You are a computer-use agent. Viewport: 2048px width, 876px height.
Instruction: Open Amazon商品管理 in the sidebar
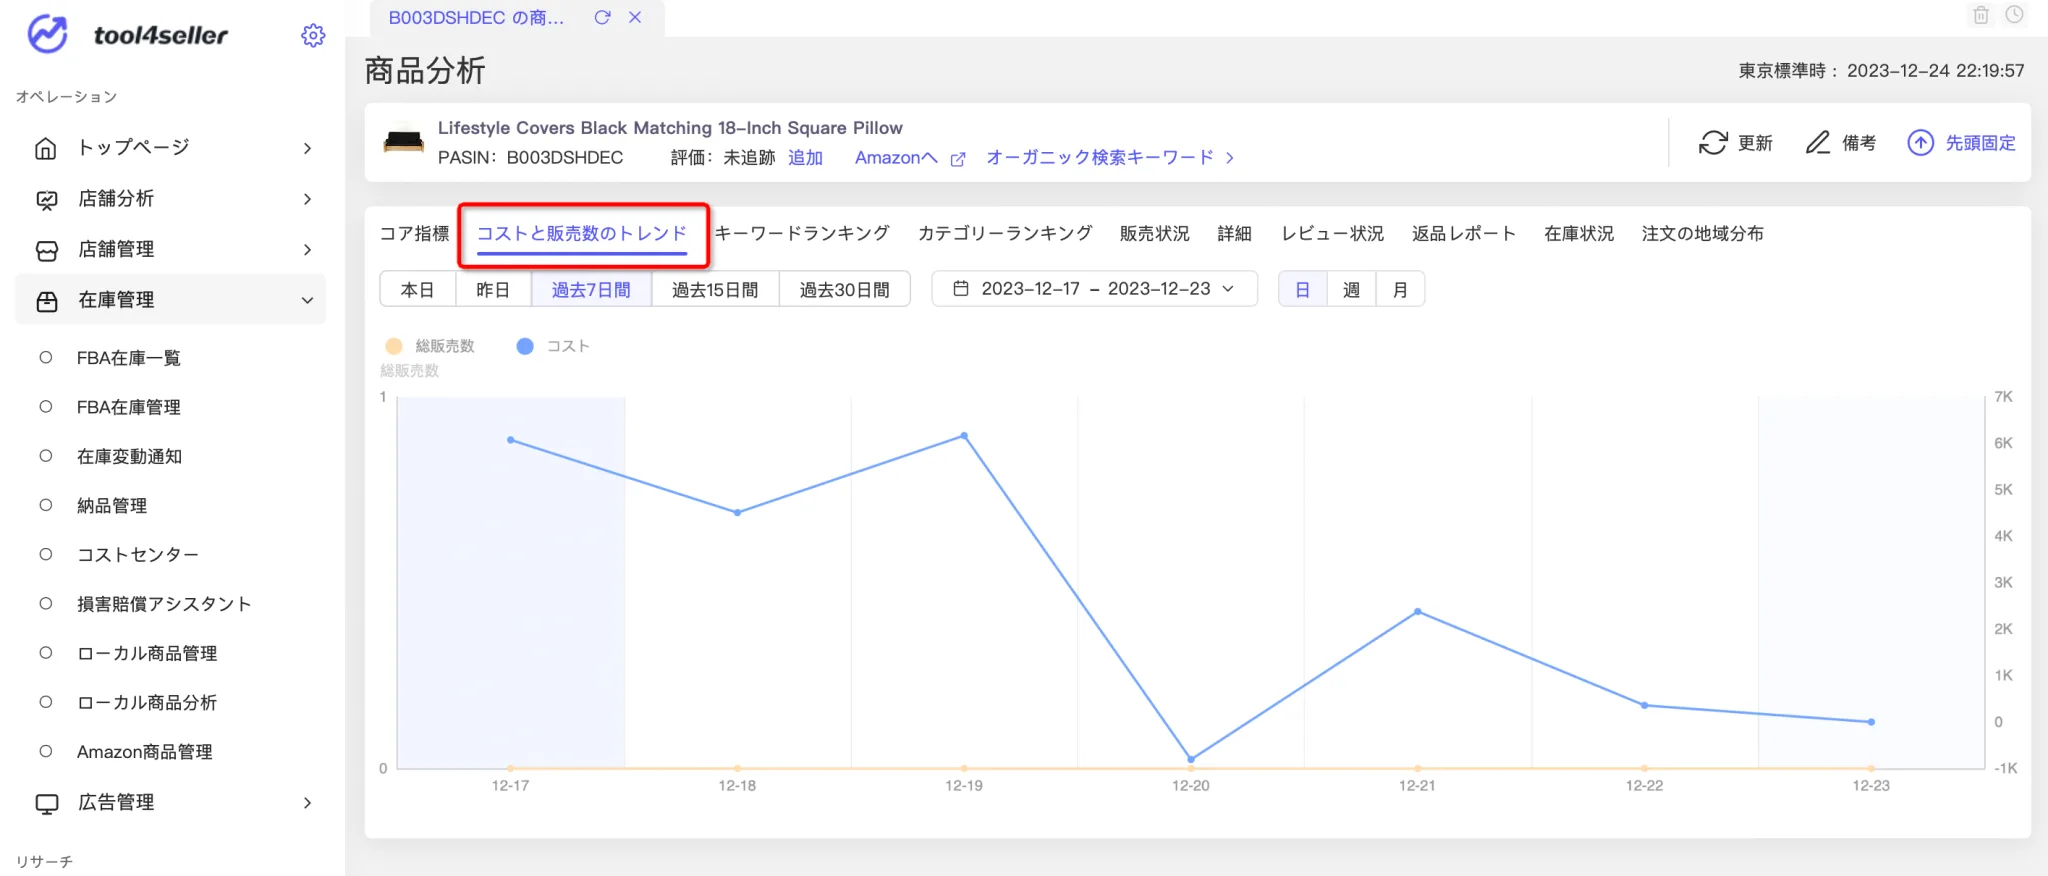(x=145, y=752)
